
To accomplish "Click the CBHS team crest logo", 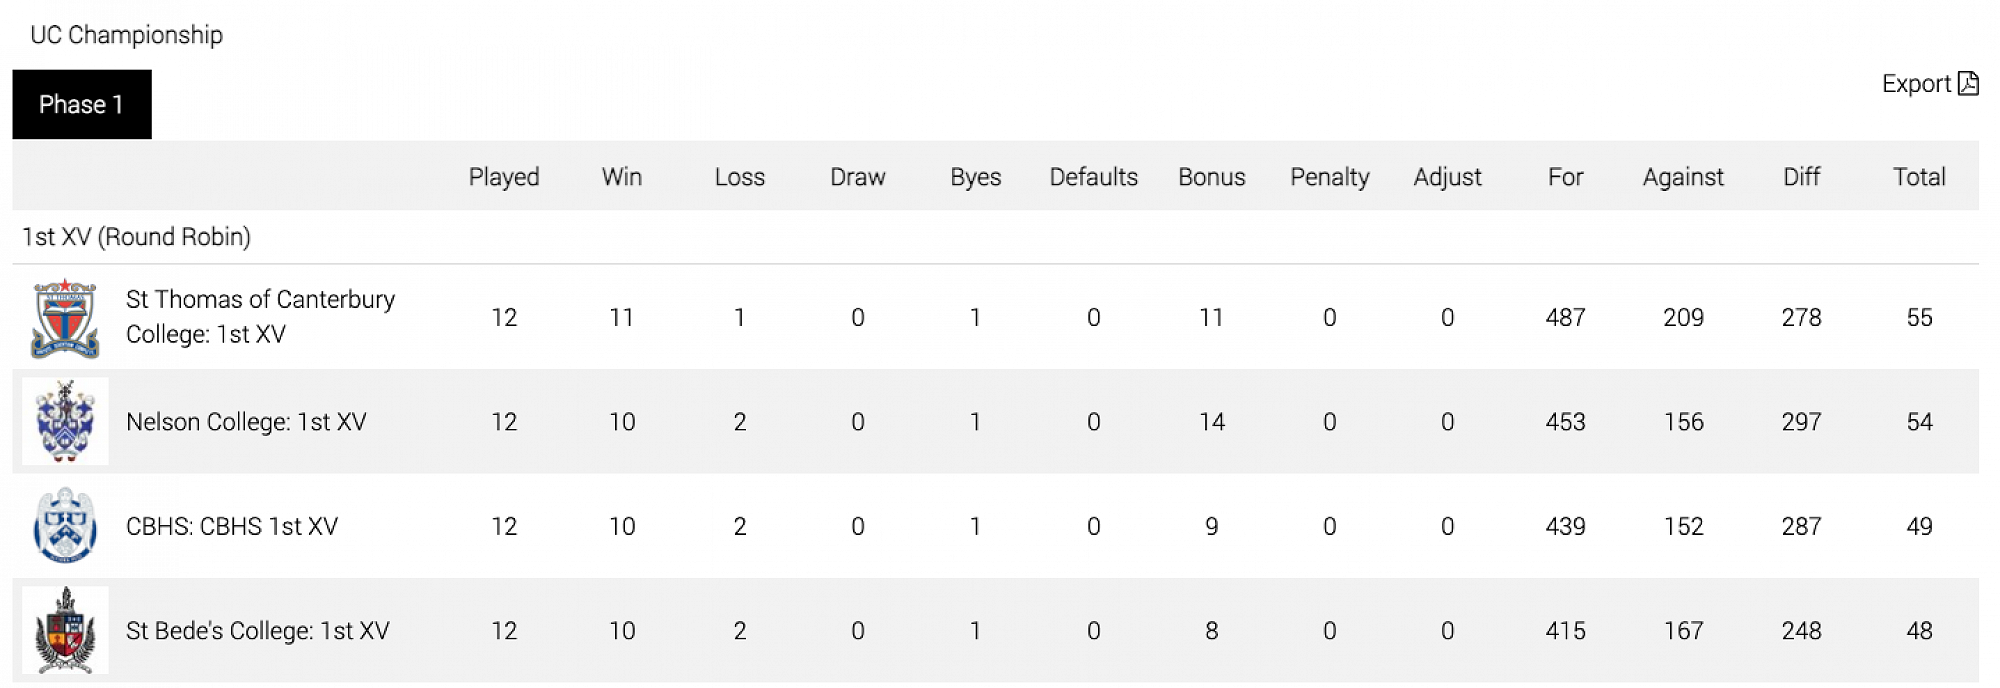I will click(x=65, y=526).
